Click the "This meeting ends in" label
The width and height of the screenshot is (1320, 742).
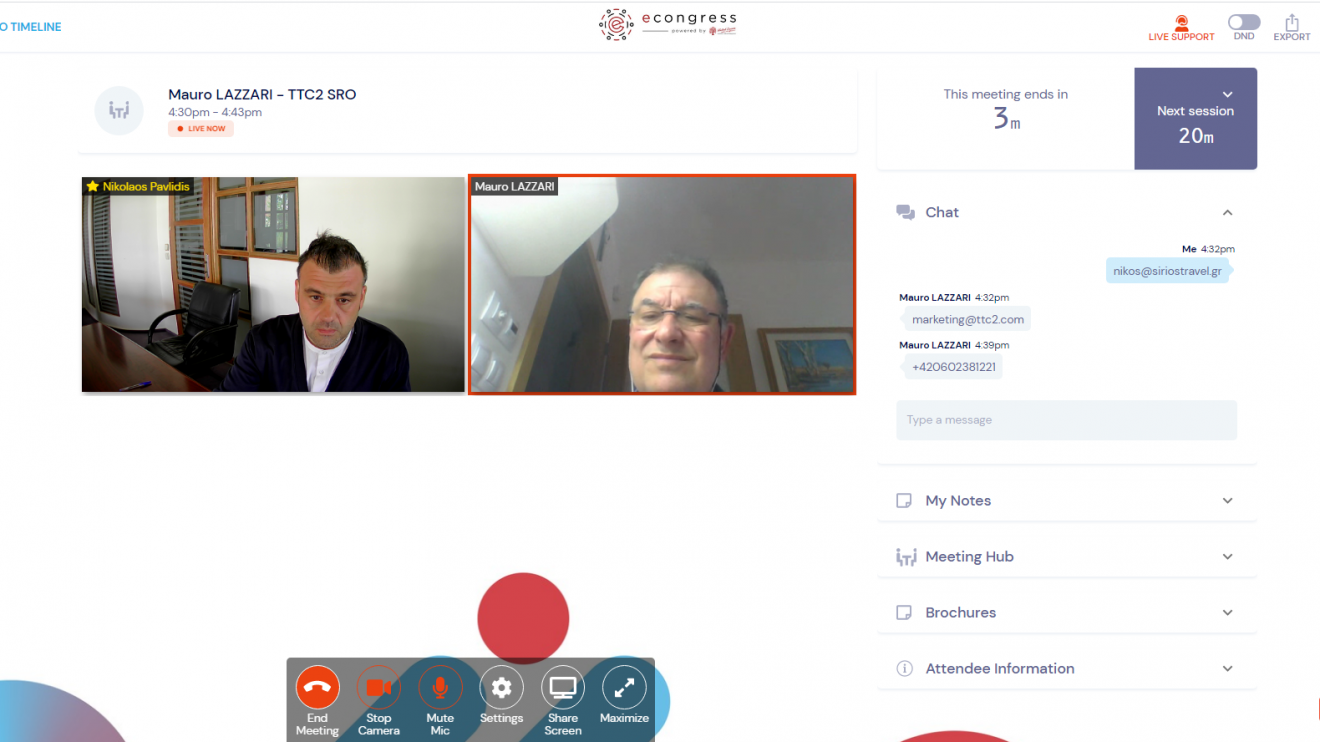1005,95
